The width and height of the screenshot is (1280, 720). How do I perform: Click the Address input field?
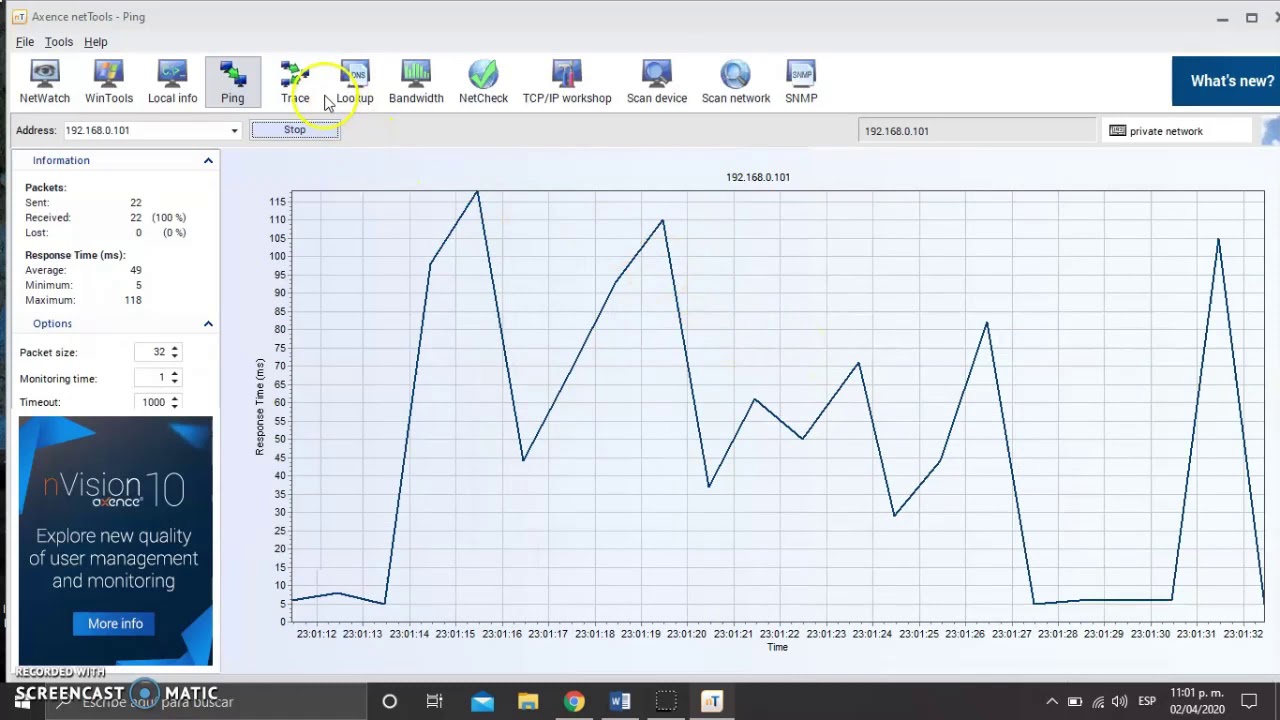pos(145,131)
